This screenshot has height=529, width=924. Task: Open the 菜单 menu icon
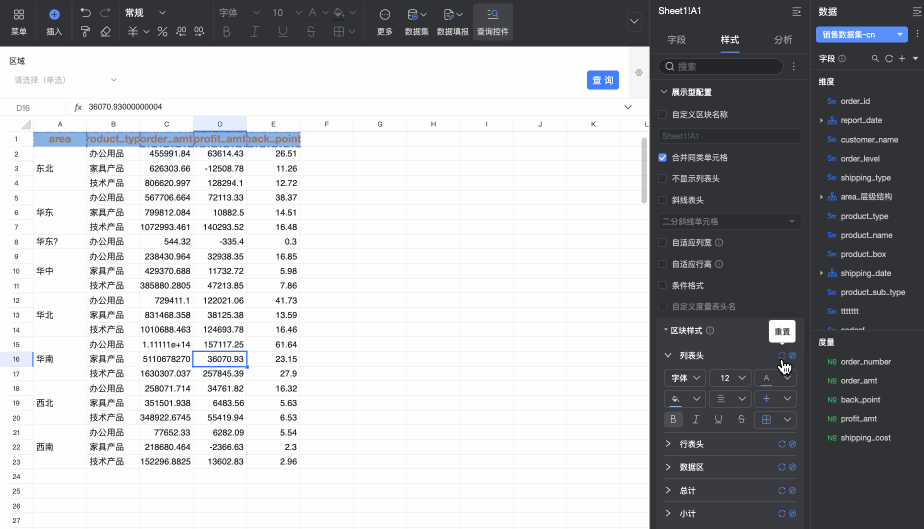[19, 14]
